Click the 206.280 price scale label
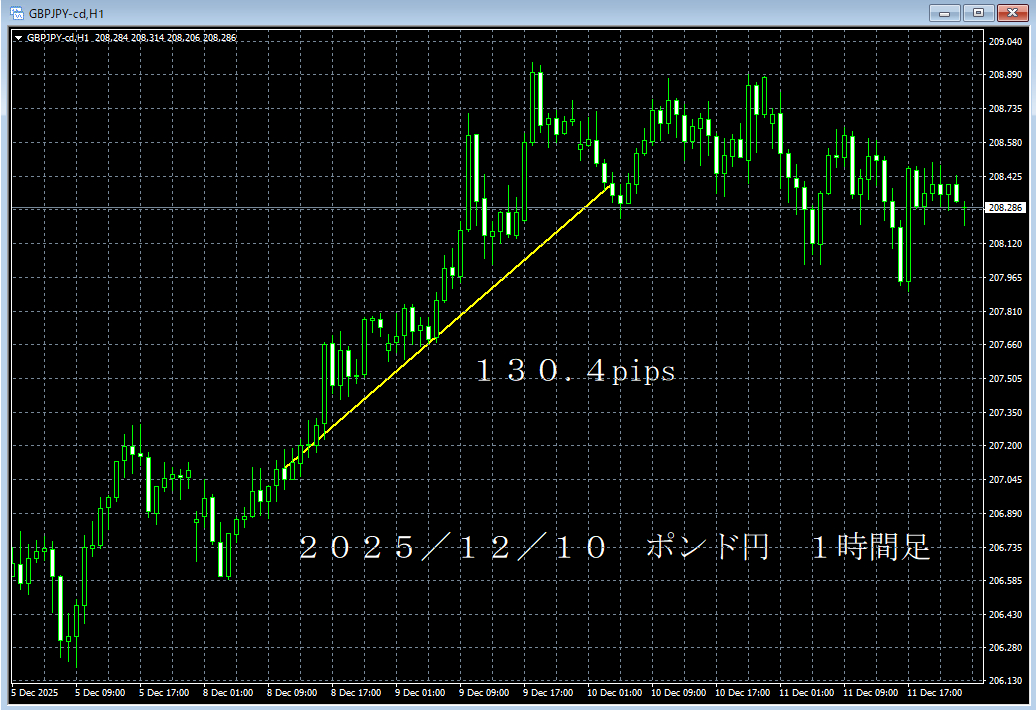1036x710 pixels. pos(1005,648)
